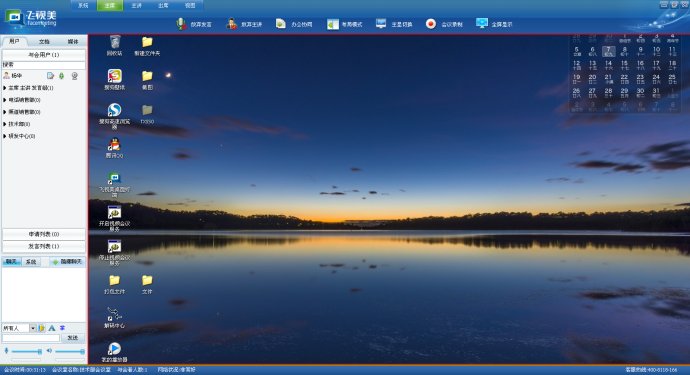Start recording with the red 会议录制 icon
This screenshot has width=690, height=375.
[431, 24]
